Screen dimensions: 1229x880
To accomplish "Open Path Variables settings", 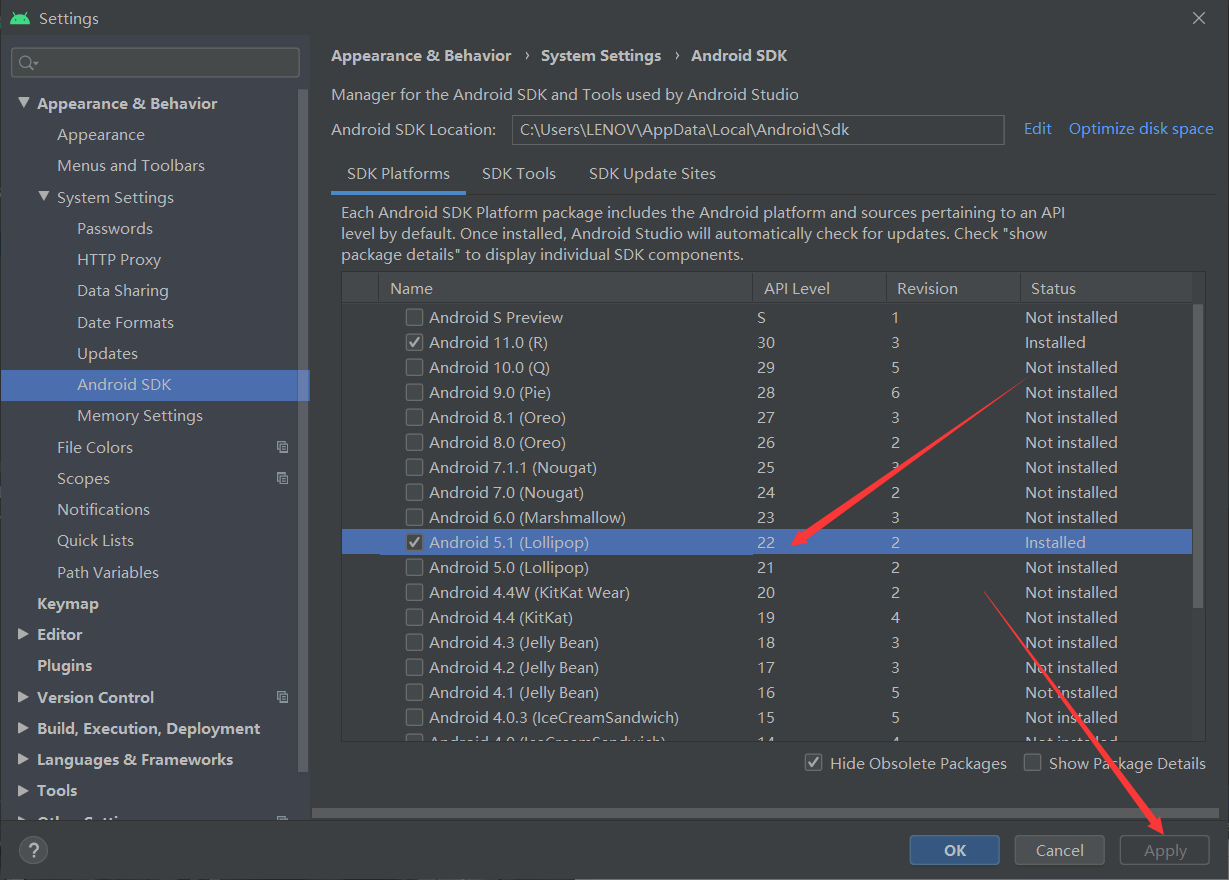I will (x=108, y=573).
